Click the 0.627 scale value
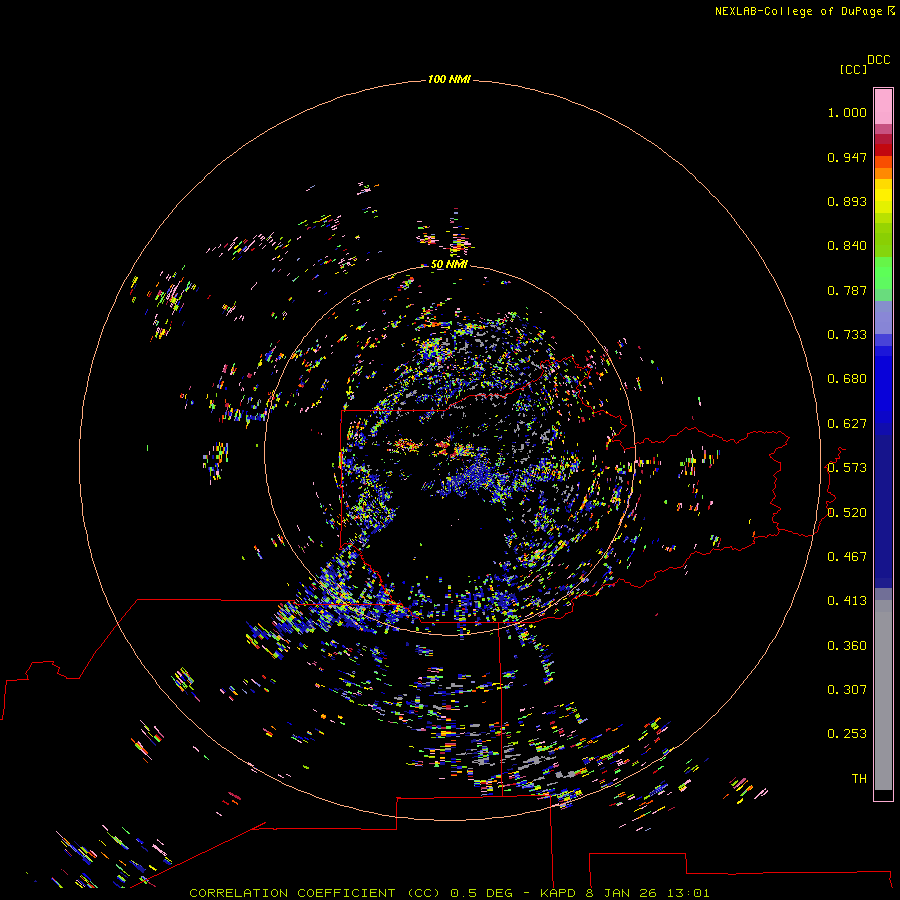Viewport: 900px width, 900px height. tap(847, 424)
